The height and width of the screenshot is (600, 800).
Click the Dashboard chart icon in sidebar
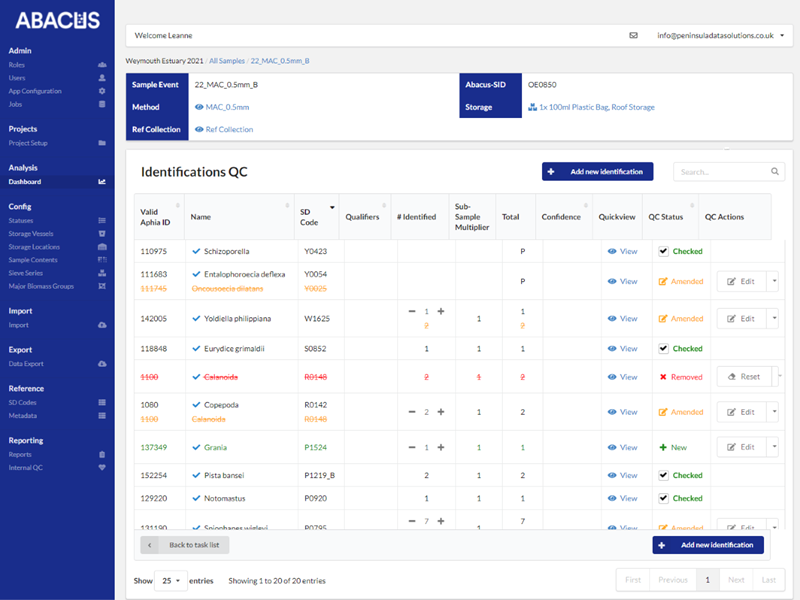tap(102, 182)
